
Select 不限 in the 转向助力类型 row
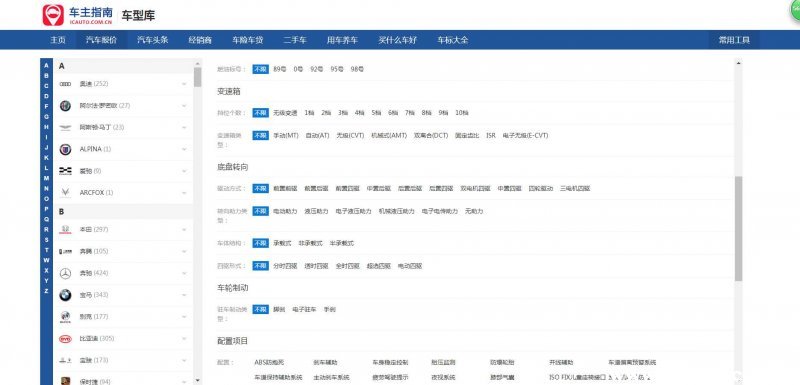click(x=260, y=211)
